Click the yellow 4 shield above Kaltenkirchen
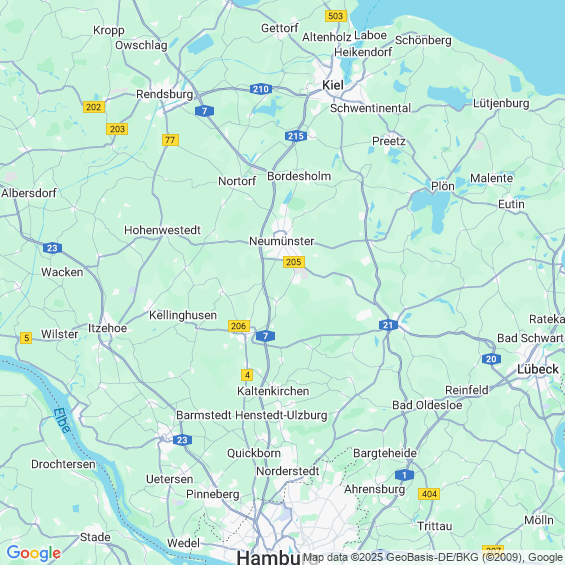Viewport: 565px width, 565px height. click(247, 375)
